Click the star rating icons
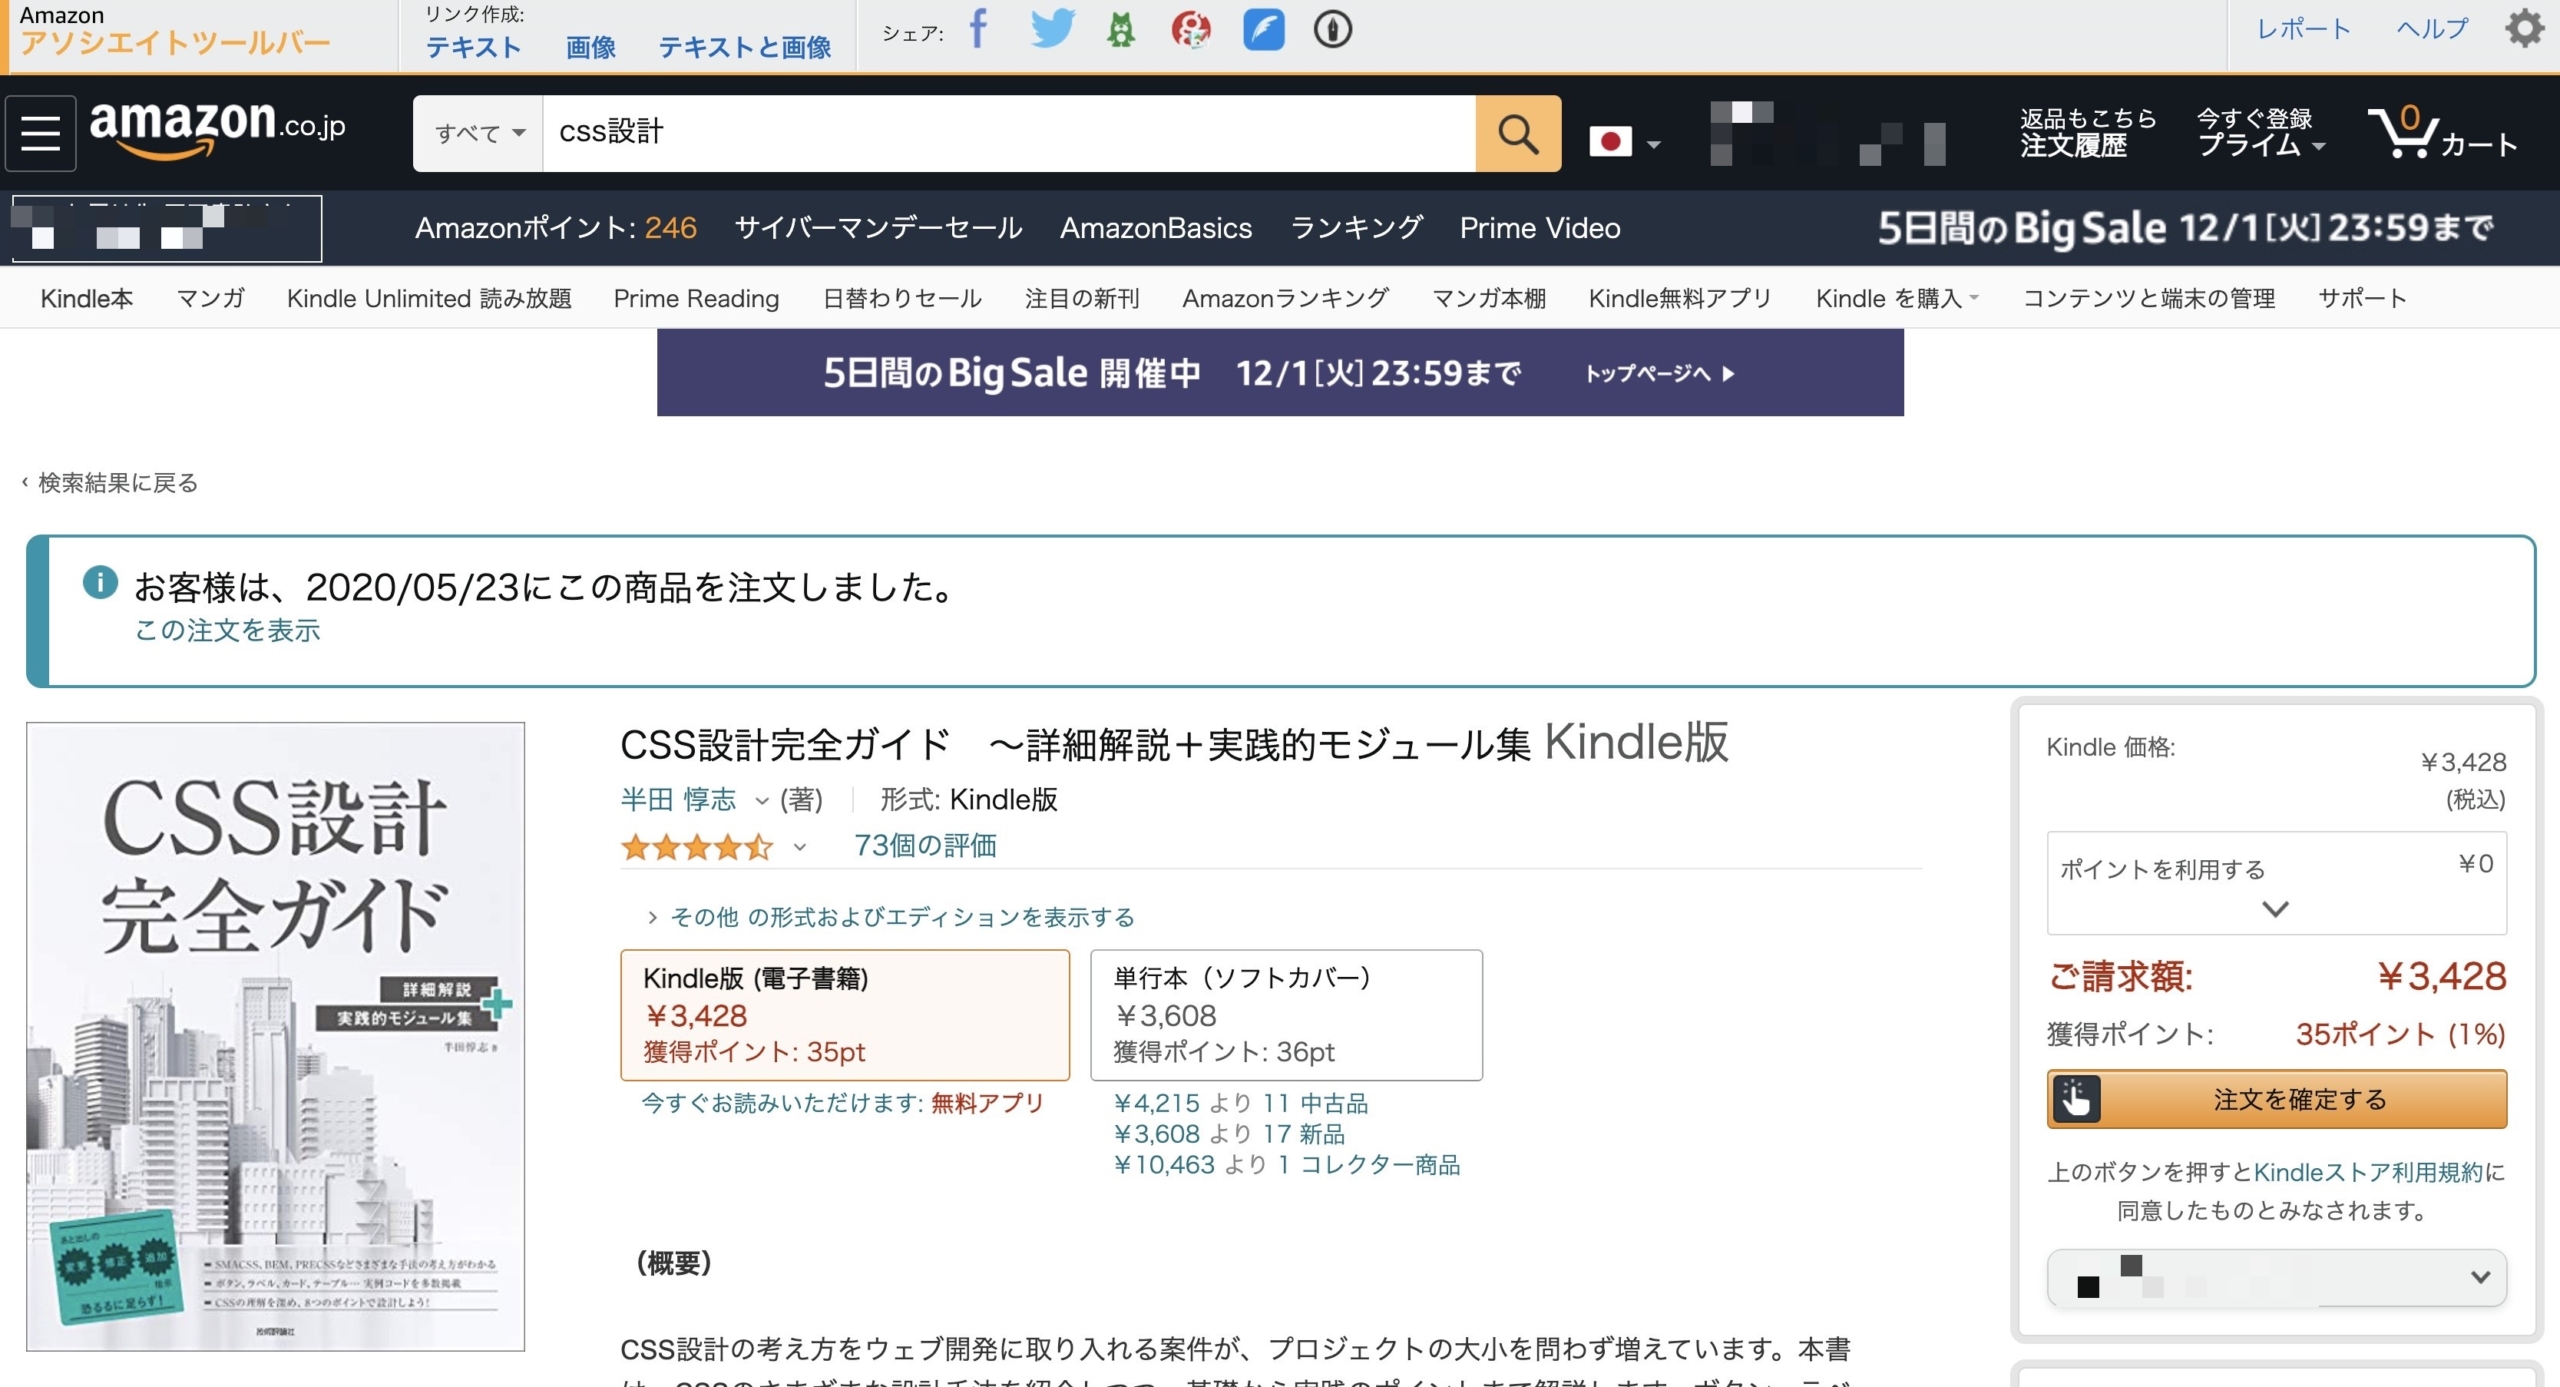This screenshot has width=2560, height=1387. [x=696, y=848]
